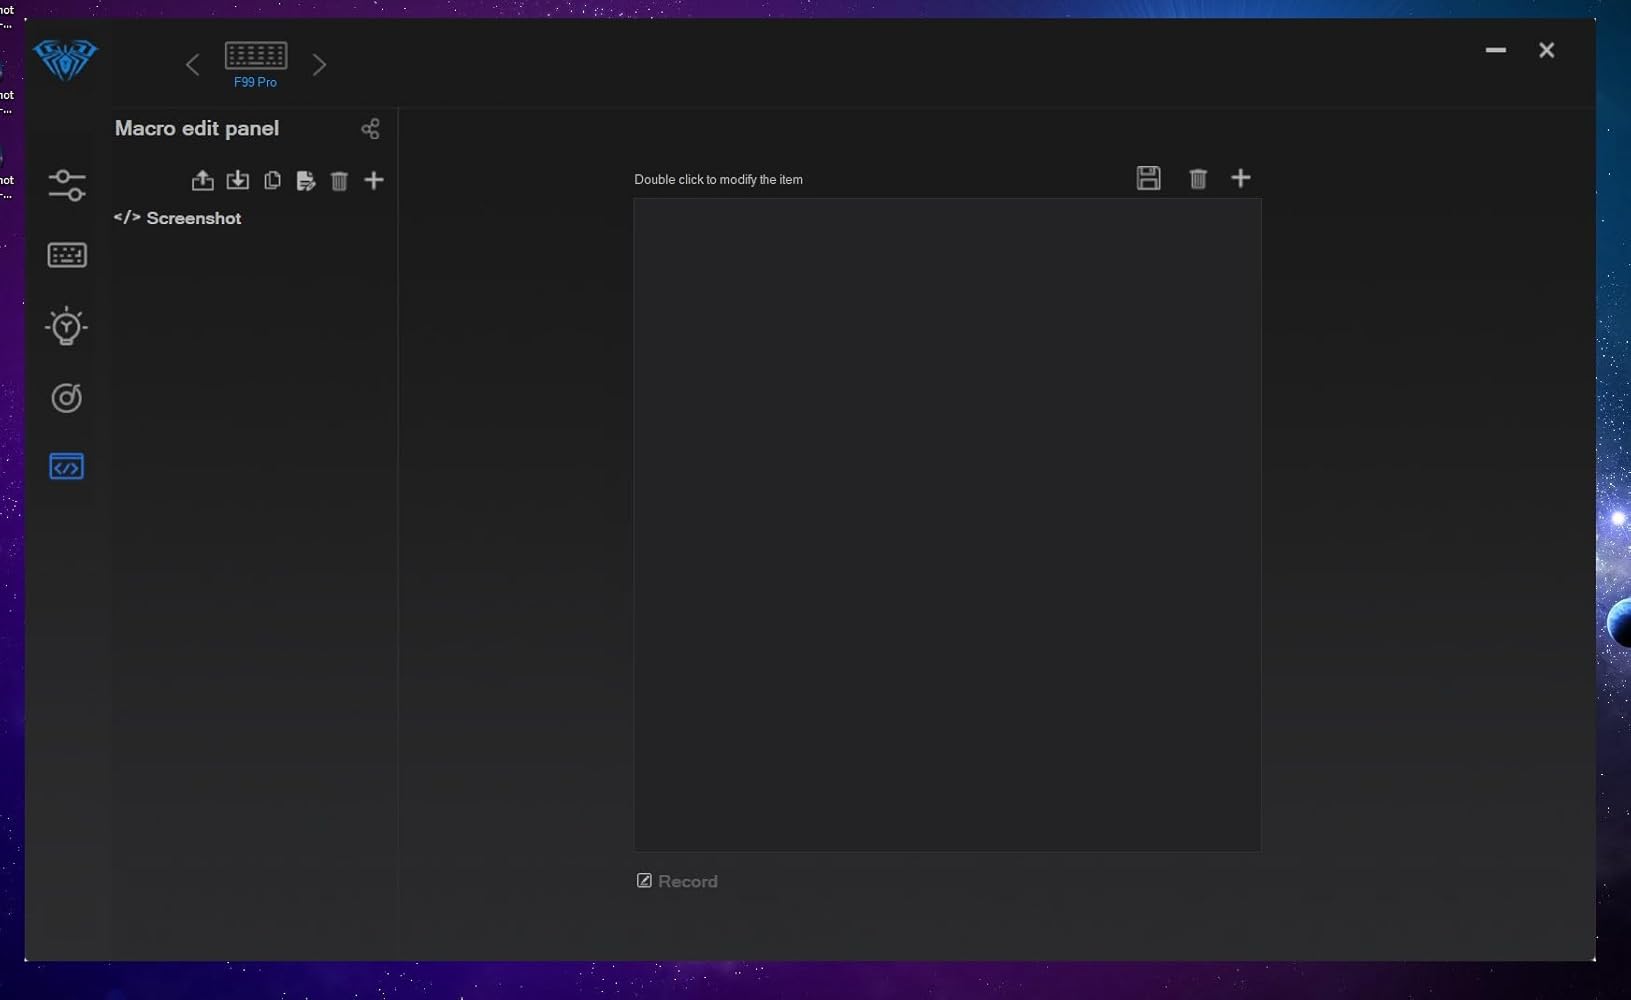The image size is (1631, 1000).
Task: Select the Screenshot macro in the list
Action: (193, 218)
